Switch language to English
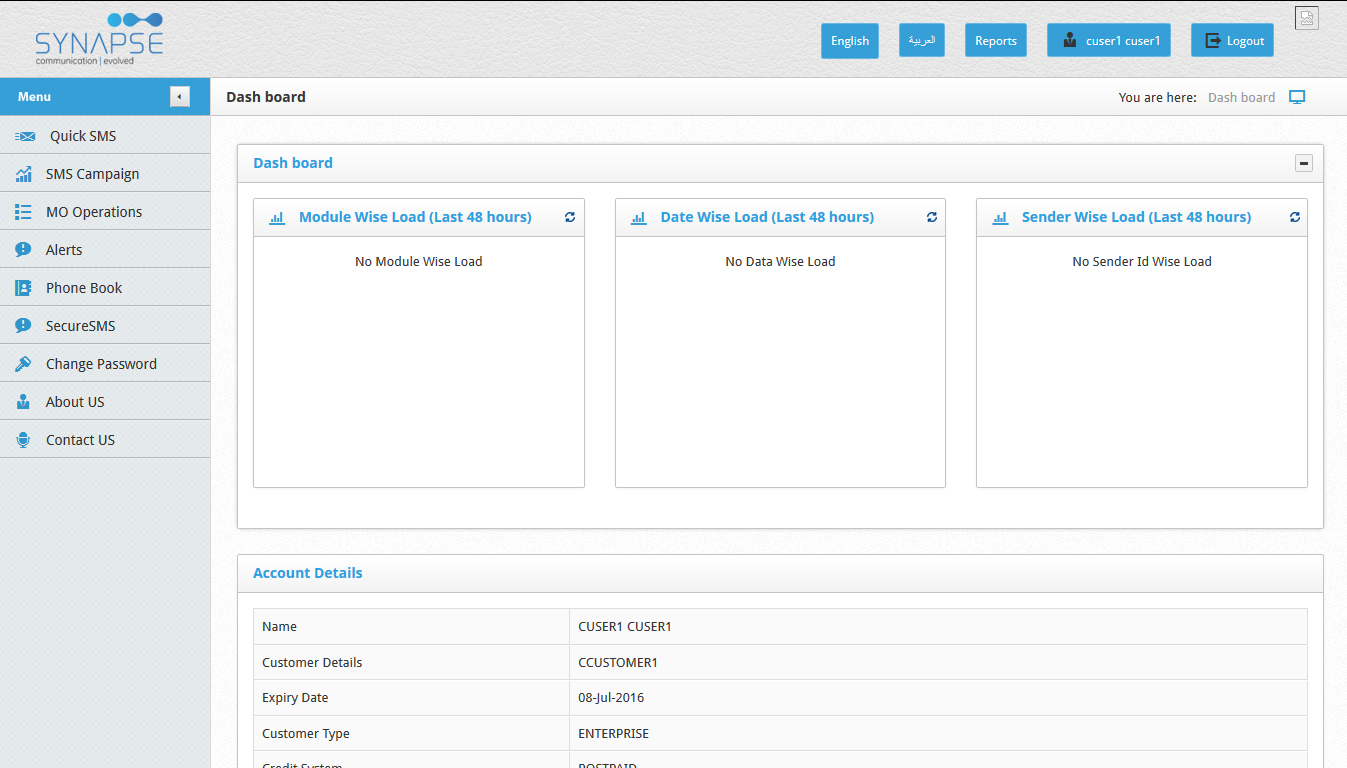Viewport: 1347px width, 768px height. click(849, 41)
